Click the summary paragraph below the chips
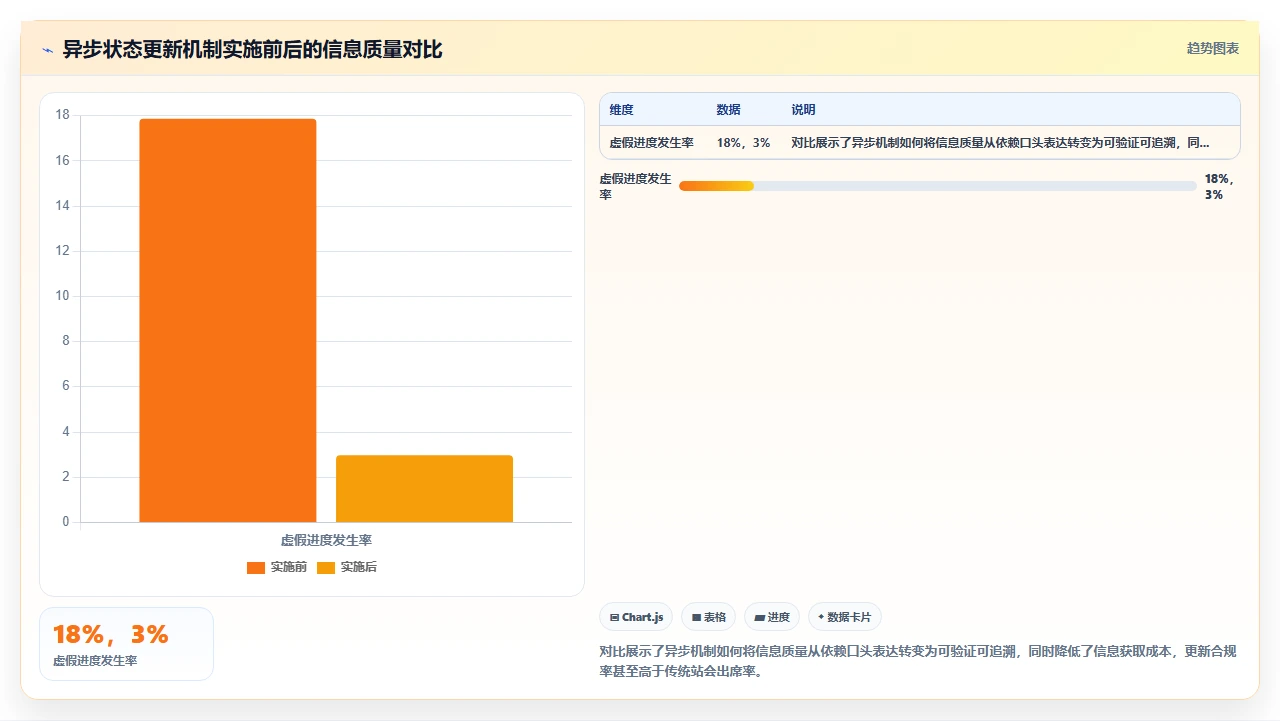 tap(918, 661)
